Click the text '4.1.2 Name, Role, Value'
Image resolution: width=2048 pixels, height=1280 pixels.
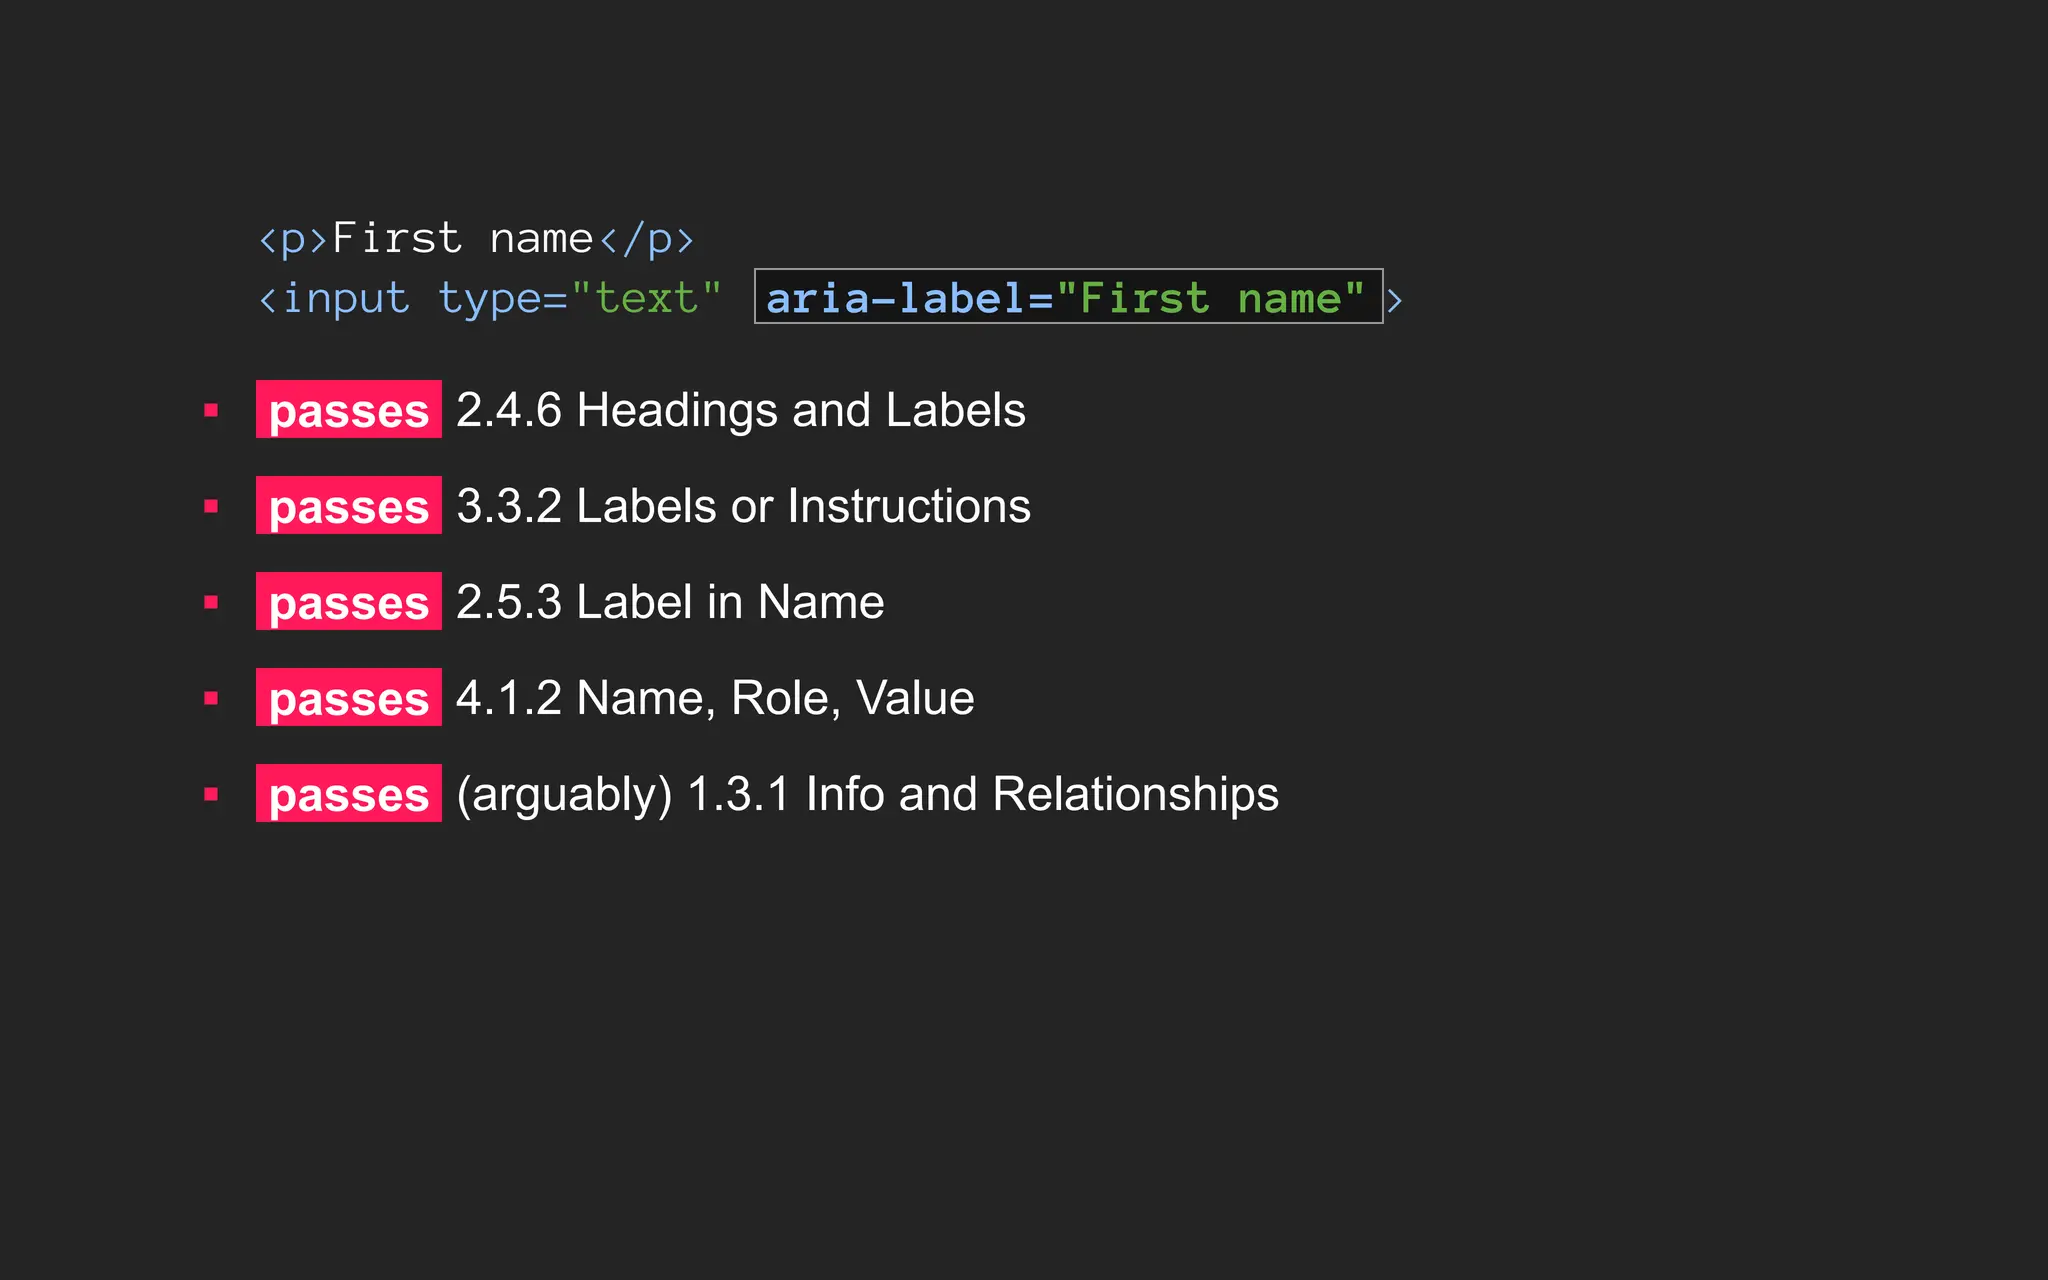715,698
